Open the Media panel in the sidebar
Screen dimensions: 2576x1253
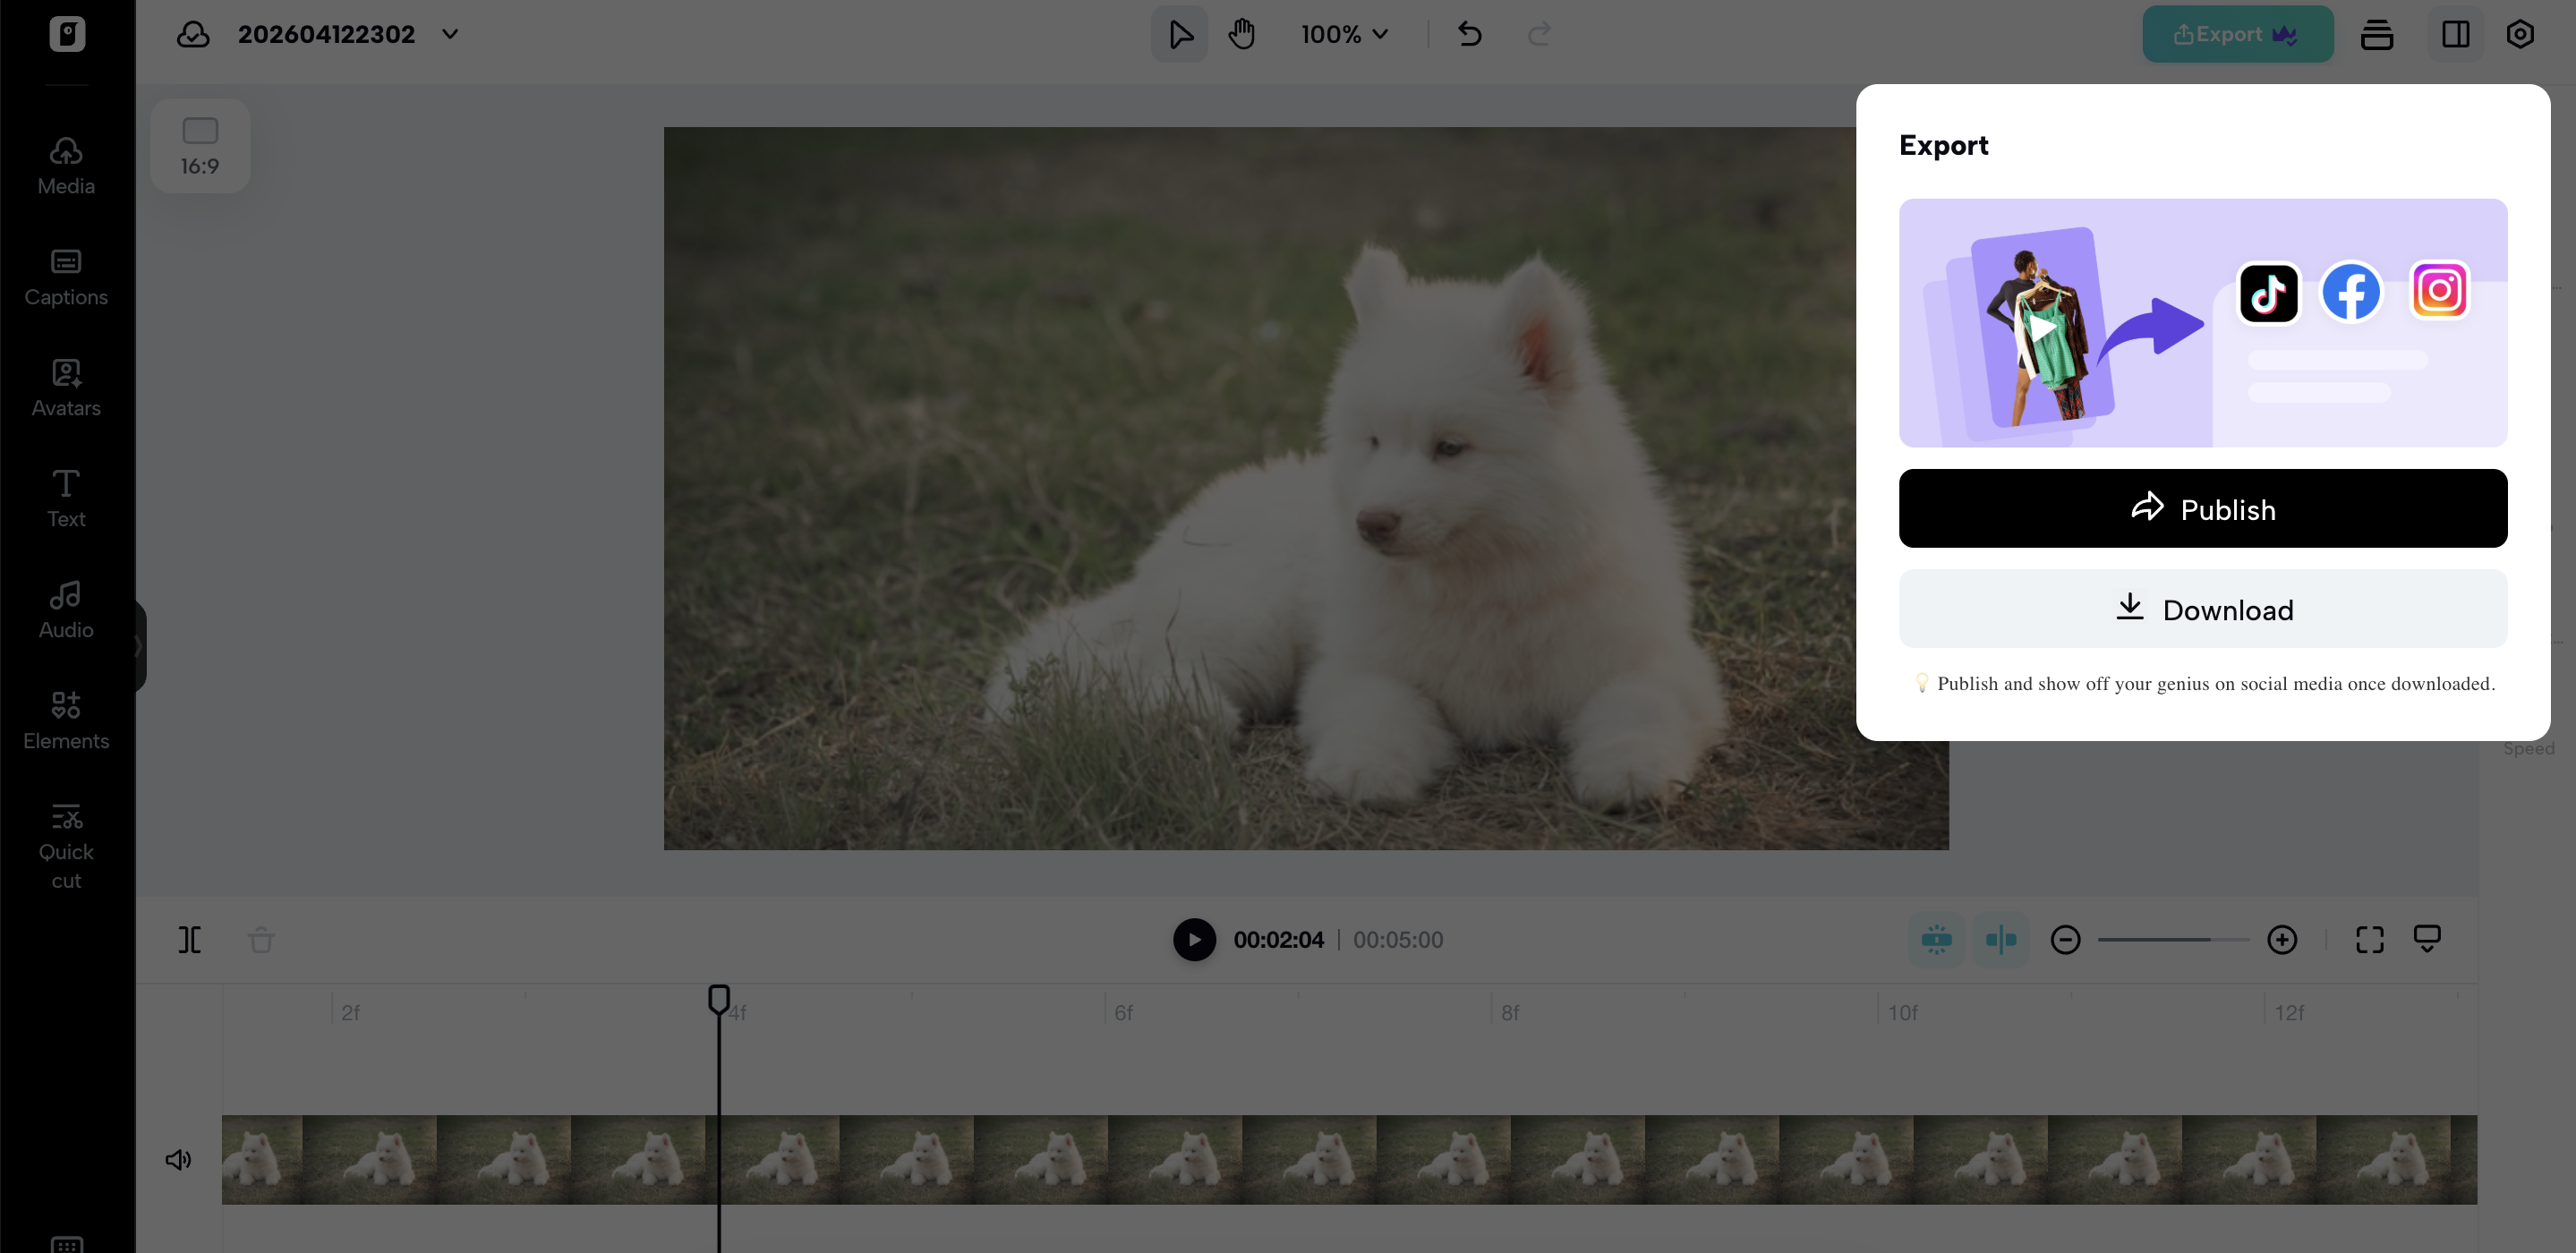coord(65,166)
